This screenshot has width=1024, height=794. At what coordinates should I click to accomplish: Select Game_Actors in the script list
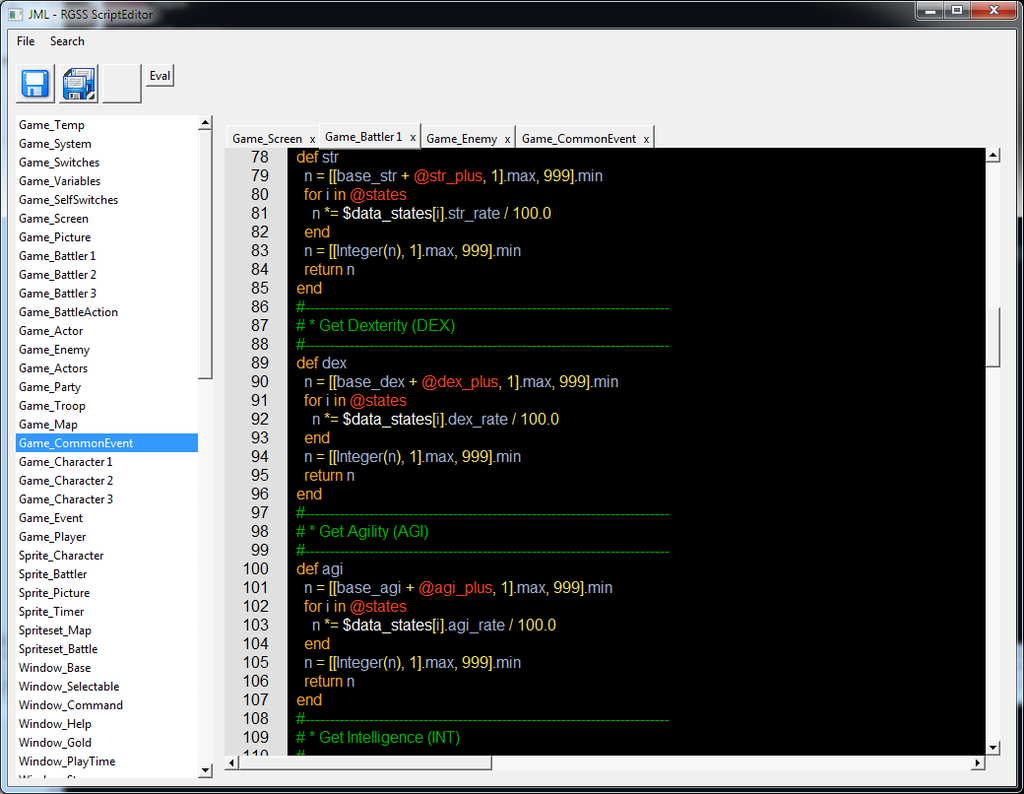click(x=106, y=368)
